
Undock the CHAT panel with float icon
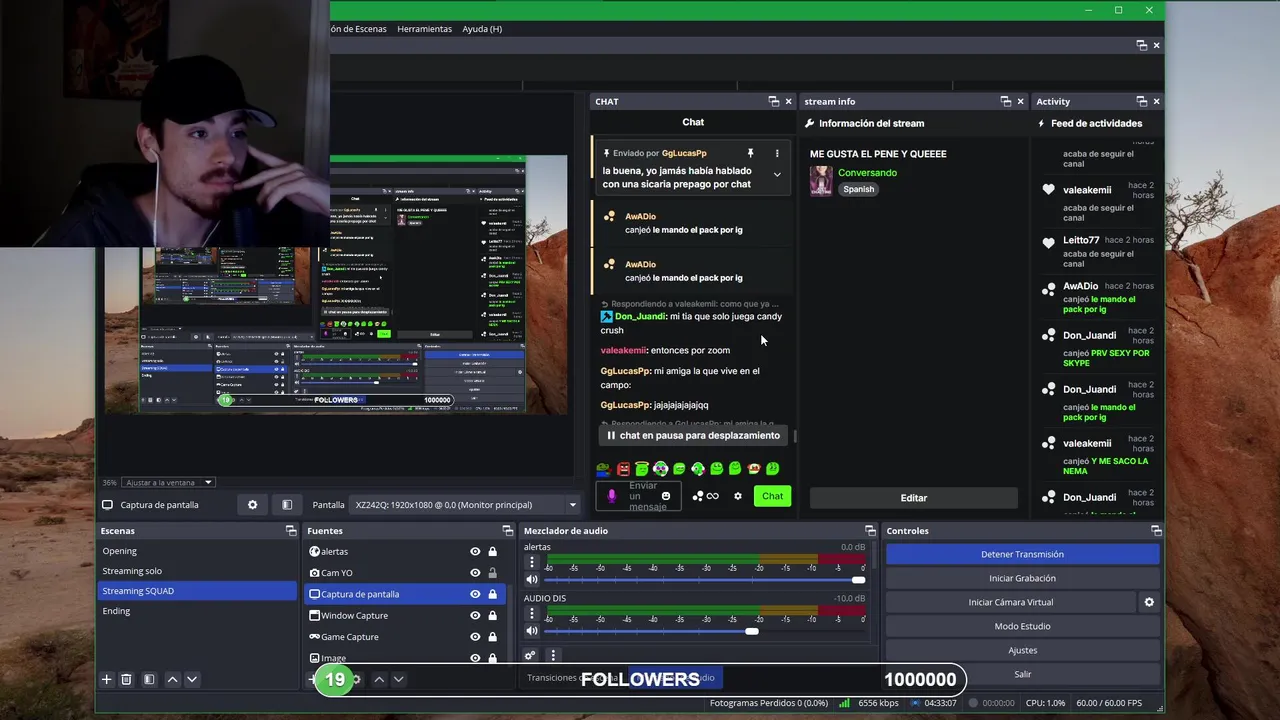click(773, 101)
